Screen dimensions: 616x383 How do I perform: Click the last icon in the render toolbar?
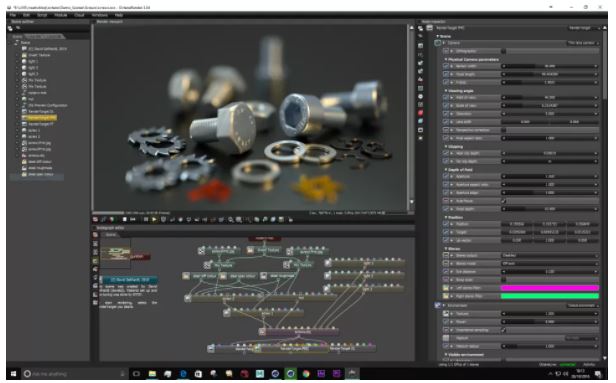pos(291,220)
